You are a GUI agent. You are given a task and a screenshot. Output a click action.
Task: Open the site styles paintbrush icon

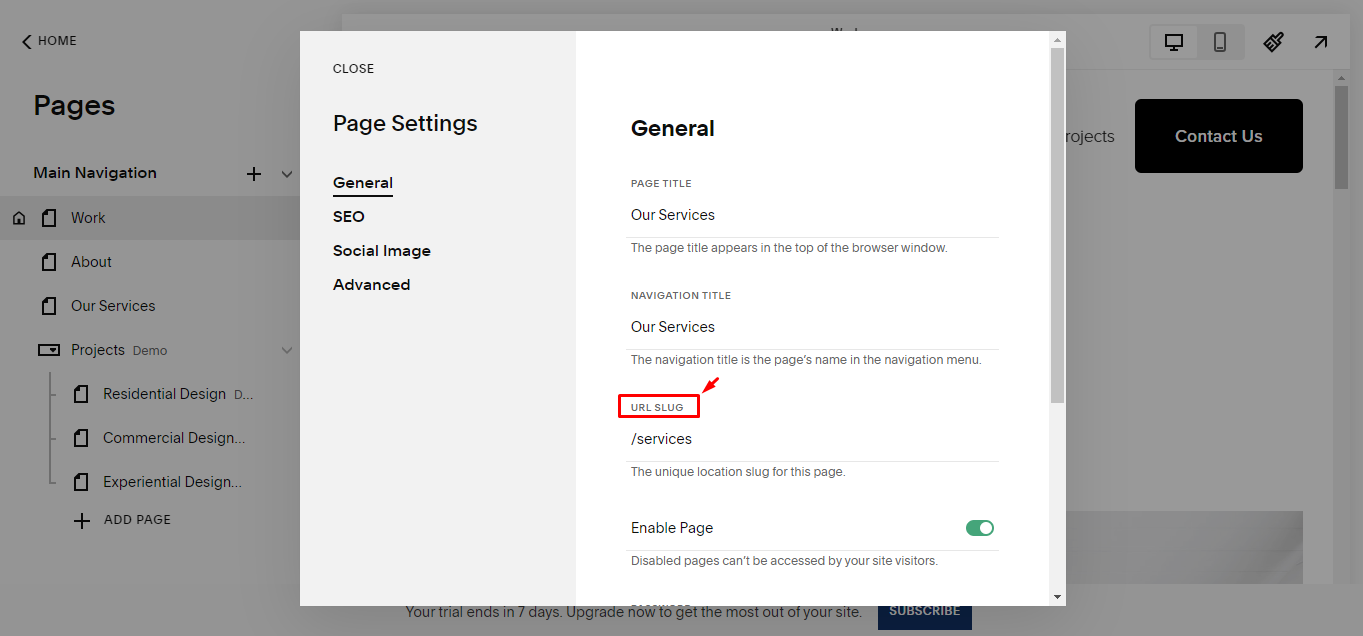(1272, 42)
